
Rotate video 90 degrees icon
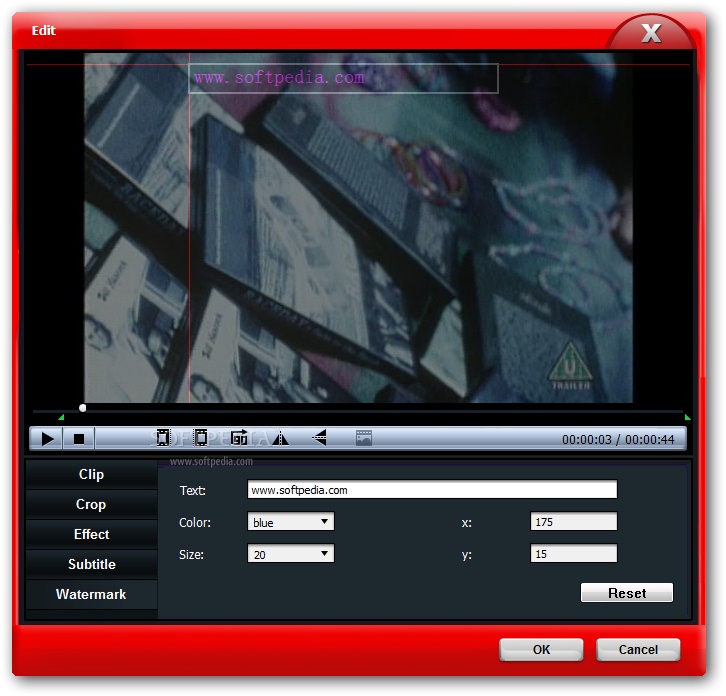click(239, 438)
